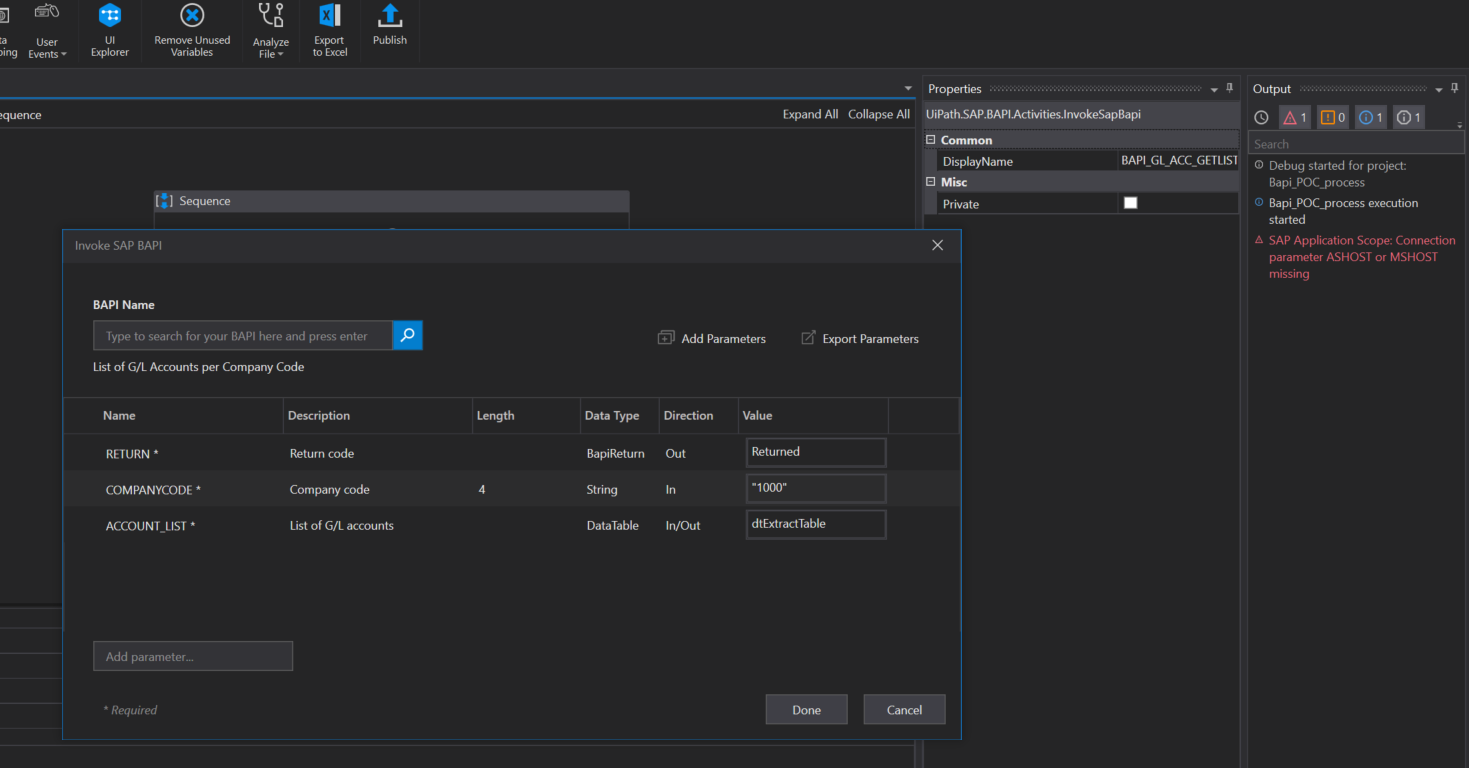Click the Publish icon
The width and height of the screenshot is (1469, 768).
pos(390,16)
